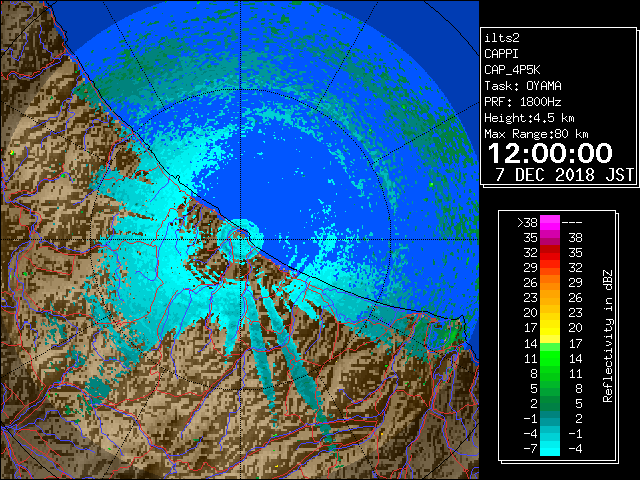Viewport: 640px width, 480px height.
Task: Select the 'CAPPI' product label
Action: 501,54
